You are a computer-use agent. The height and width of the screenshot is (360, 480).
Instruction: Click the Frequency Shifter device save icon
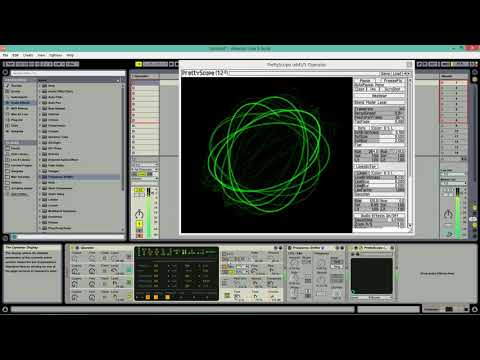pyautogui.click(x=342, y=248)
